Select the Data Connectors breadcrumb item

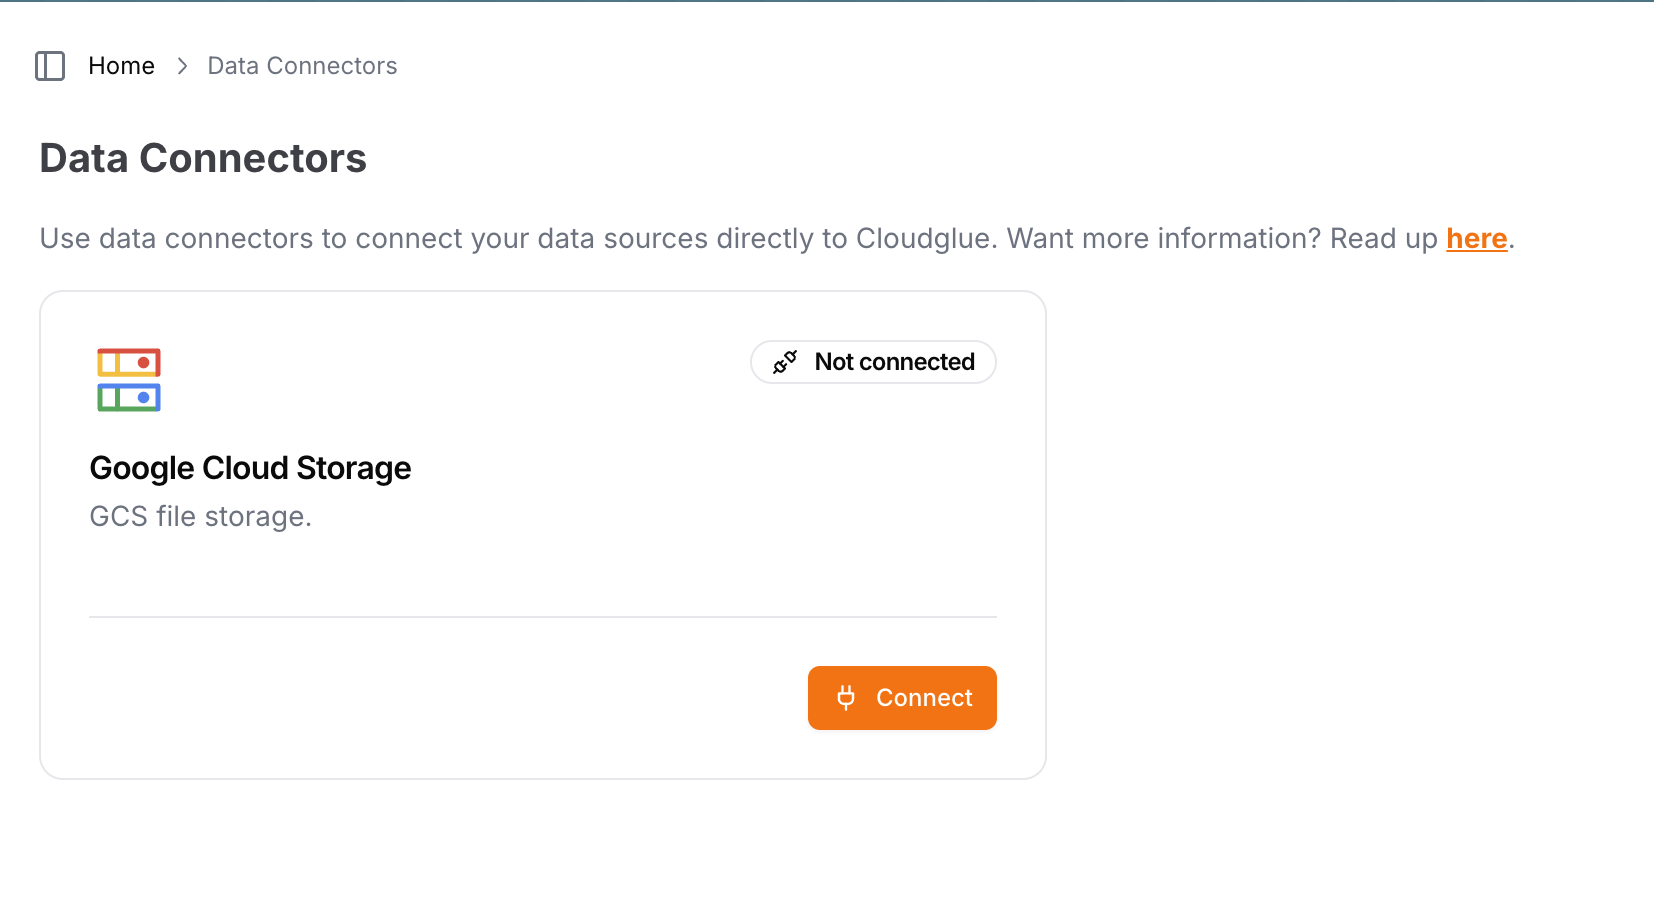[x=302, y=66]
